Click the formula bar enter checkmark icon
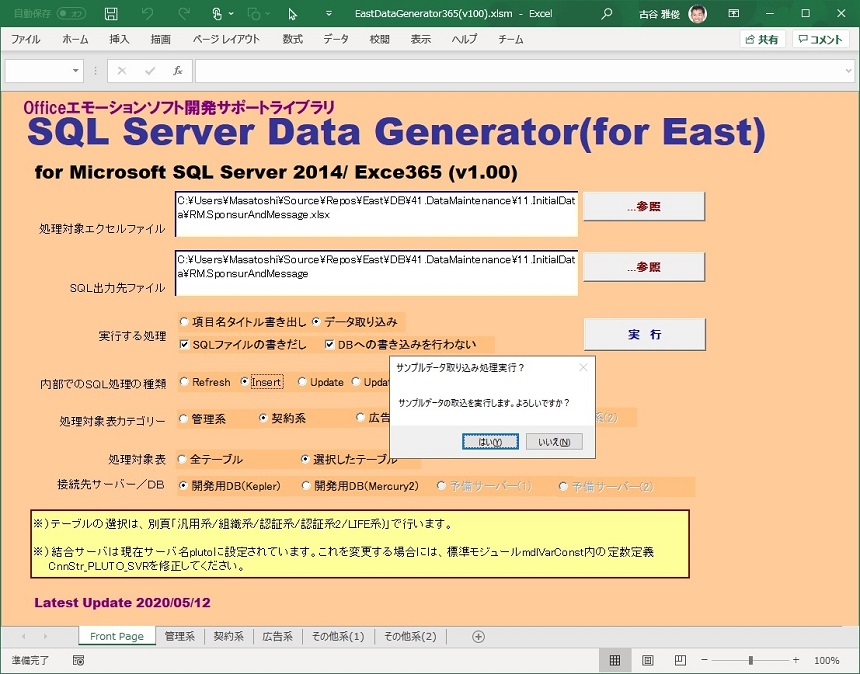Image resolution: width=860 pixels, height=674 pixels. click(150, 71)
